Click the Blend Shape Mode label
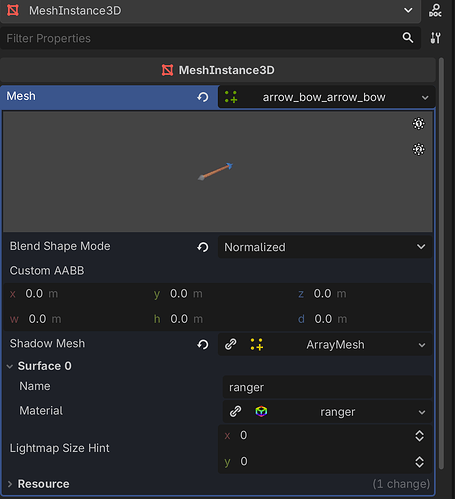 60,246
